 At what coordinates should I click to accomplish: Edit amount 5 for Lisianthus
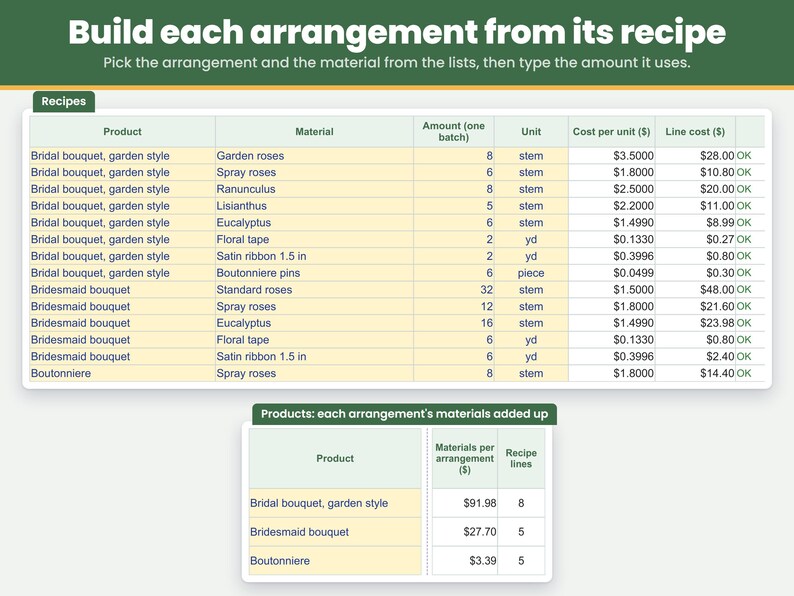[x=454, y=206]
